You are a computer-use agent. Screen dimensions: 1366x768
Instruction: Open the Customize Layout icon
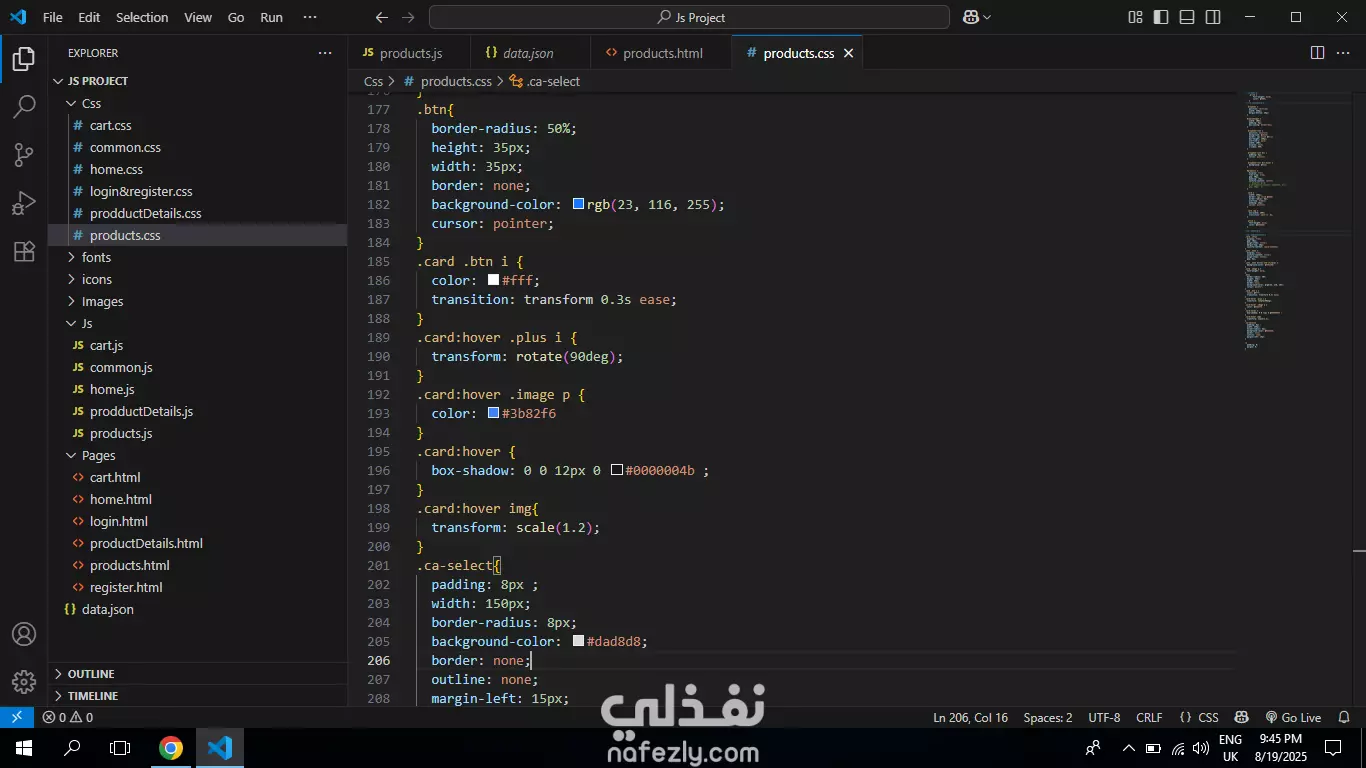1135,17
